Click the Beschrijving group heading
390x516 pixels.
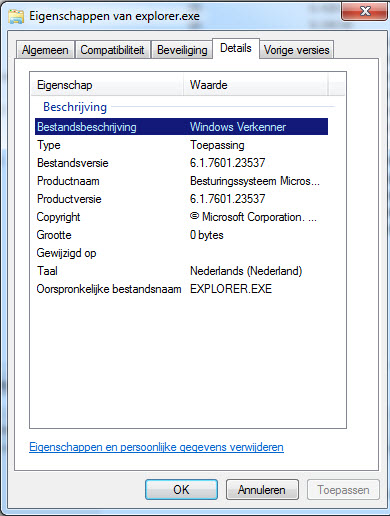(75, 107)
